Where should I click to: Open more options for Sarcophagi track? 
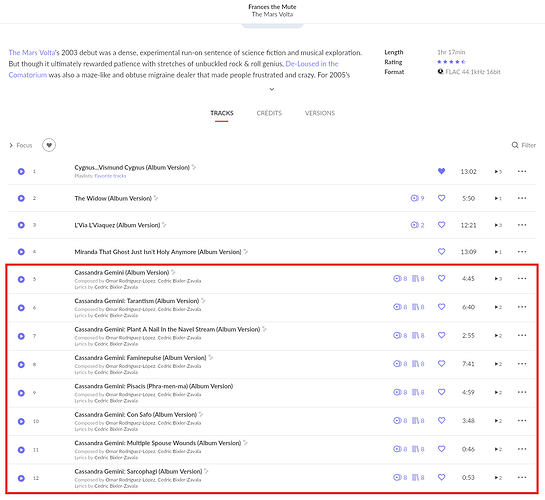click(522, 477)
